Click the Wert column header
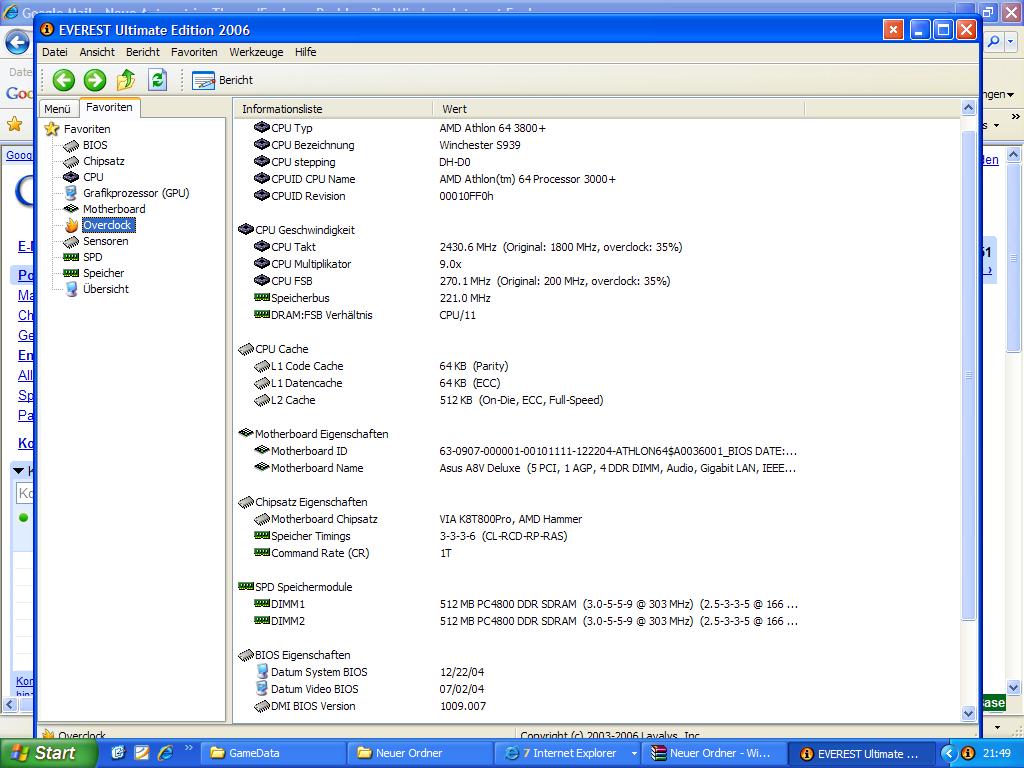The height and width of the screenshot is (768, 1024). tap(618, 108)
